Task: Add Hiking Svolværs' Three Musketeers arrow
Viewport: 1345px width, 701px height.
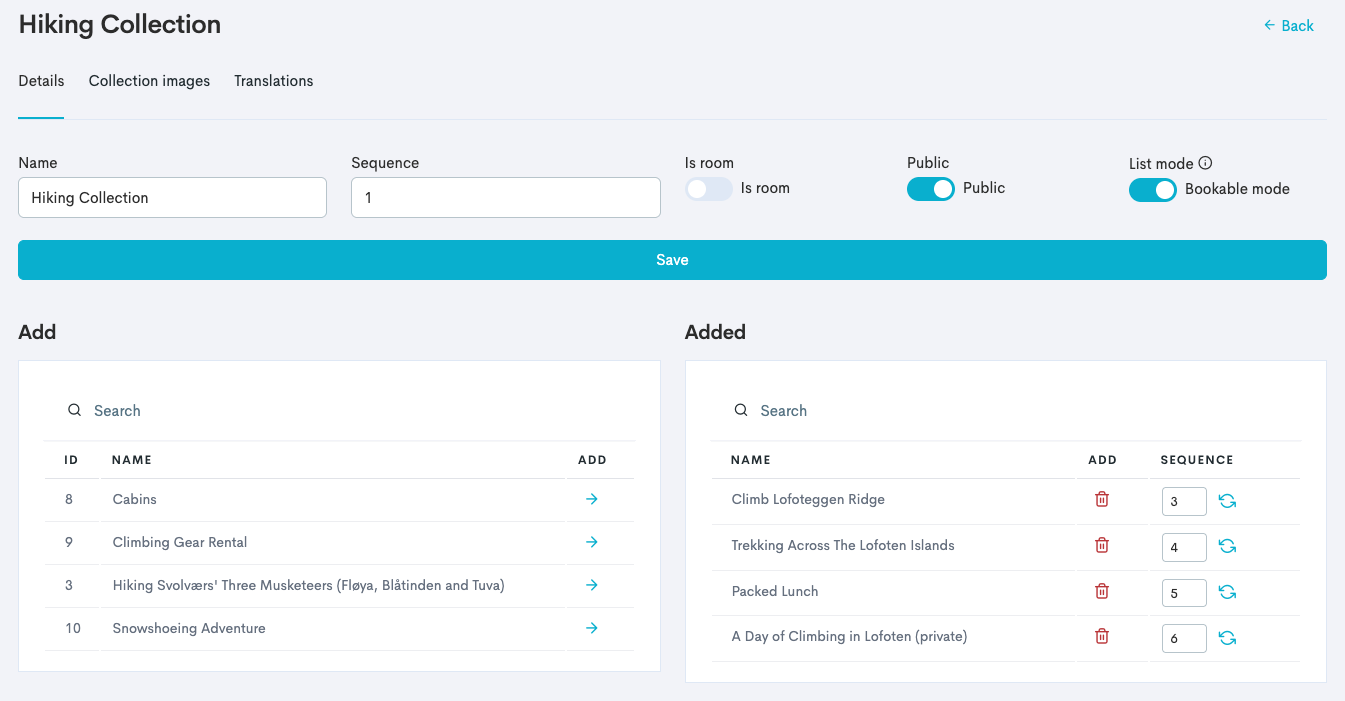Action: tap(592, 585)
